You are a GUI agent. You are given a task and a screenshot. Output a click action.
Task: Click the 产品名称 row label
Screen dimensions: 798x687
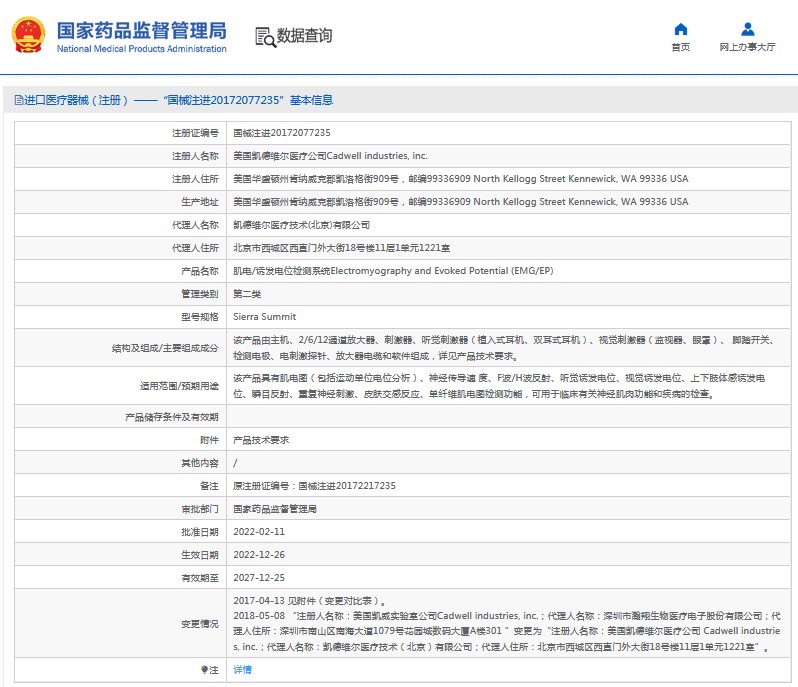pyautogui.click(x=200, y=271)
